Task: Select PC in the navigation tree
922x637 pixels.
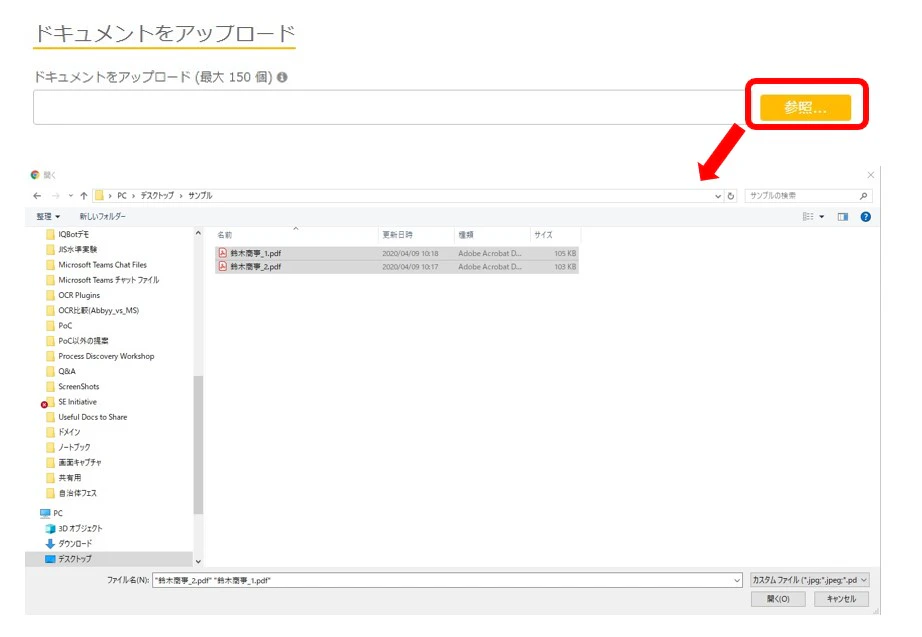Action: (58, 513)
